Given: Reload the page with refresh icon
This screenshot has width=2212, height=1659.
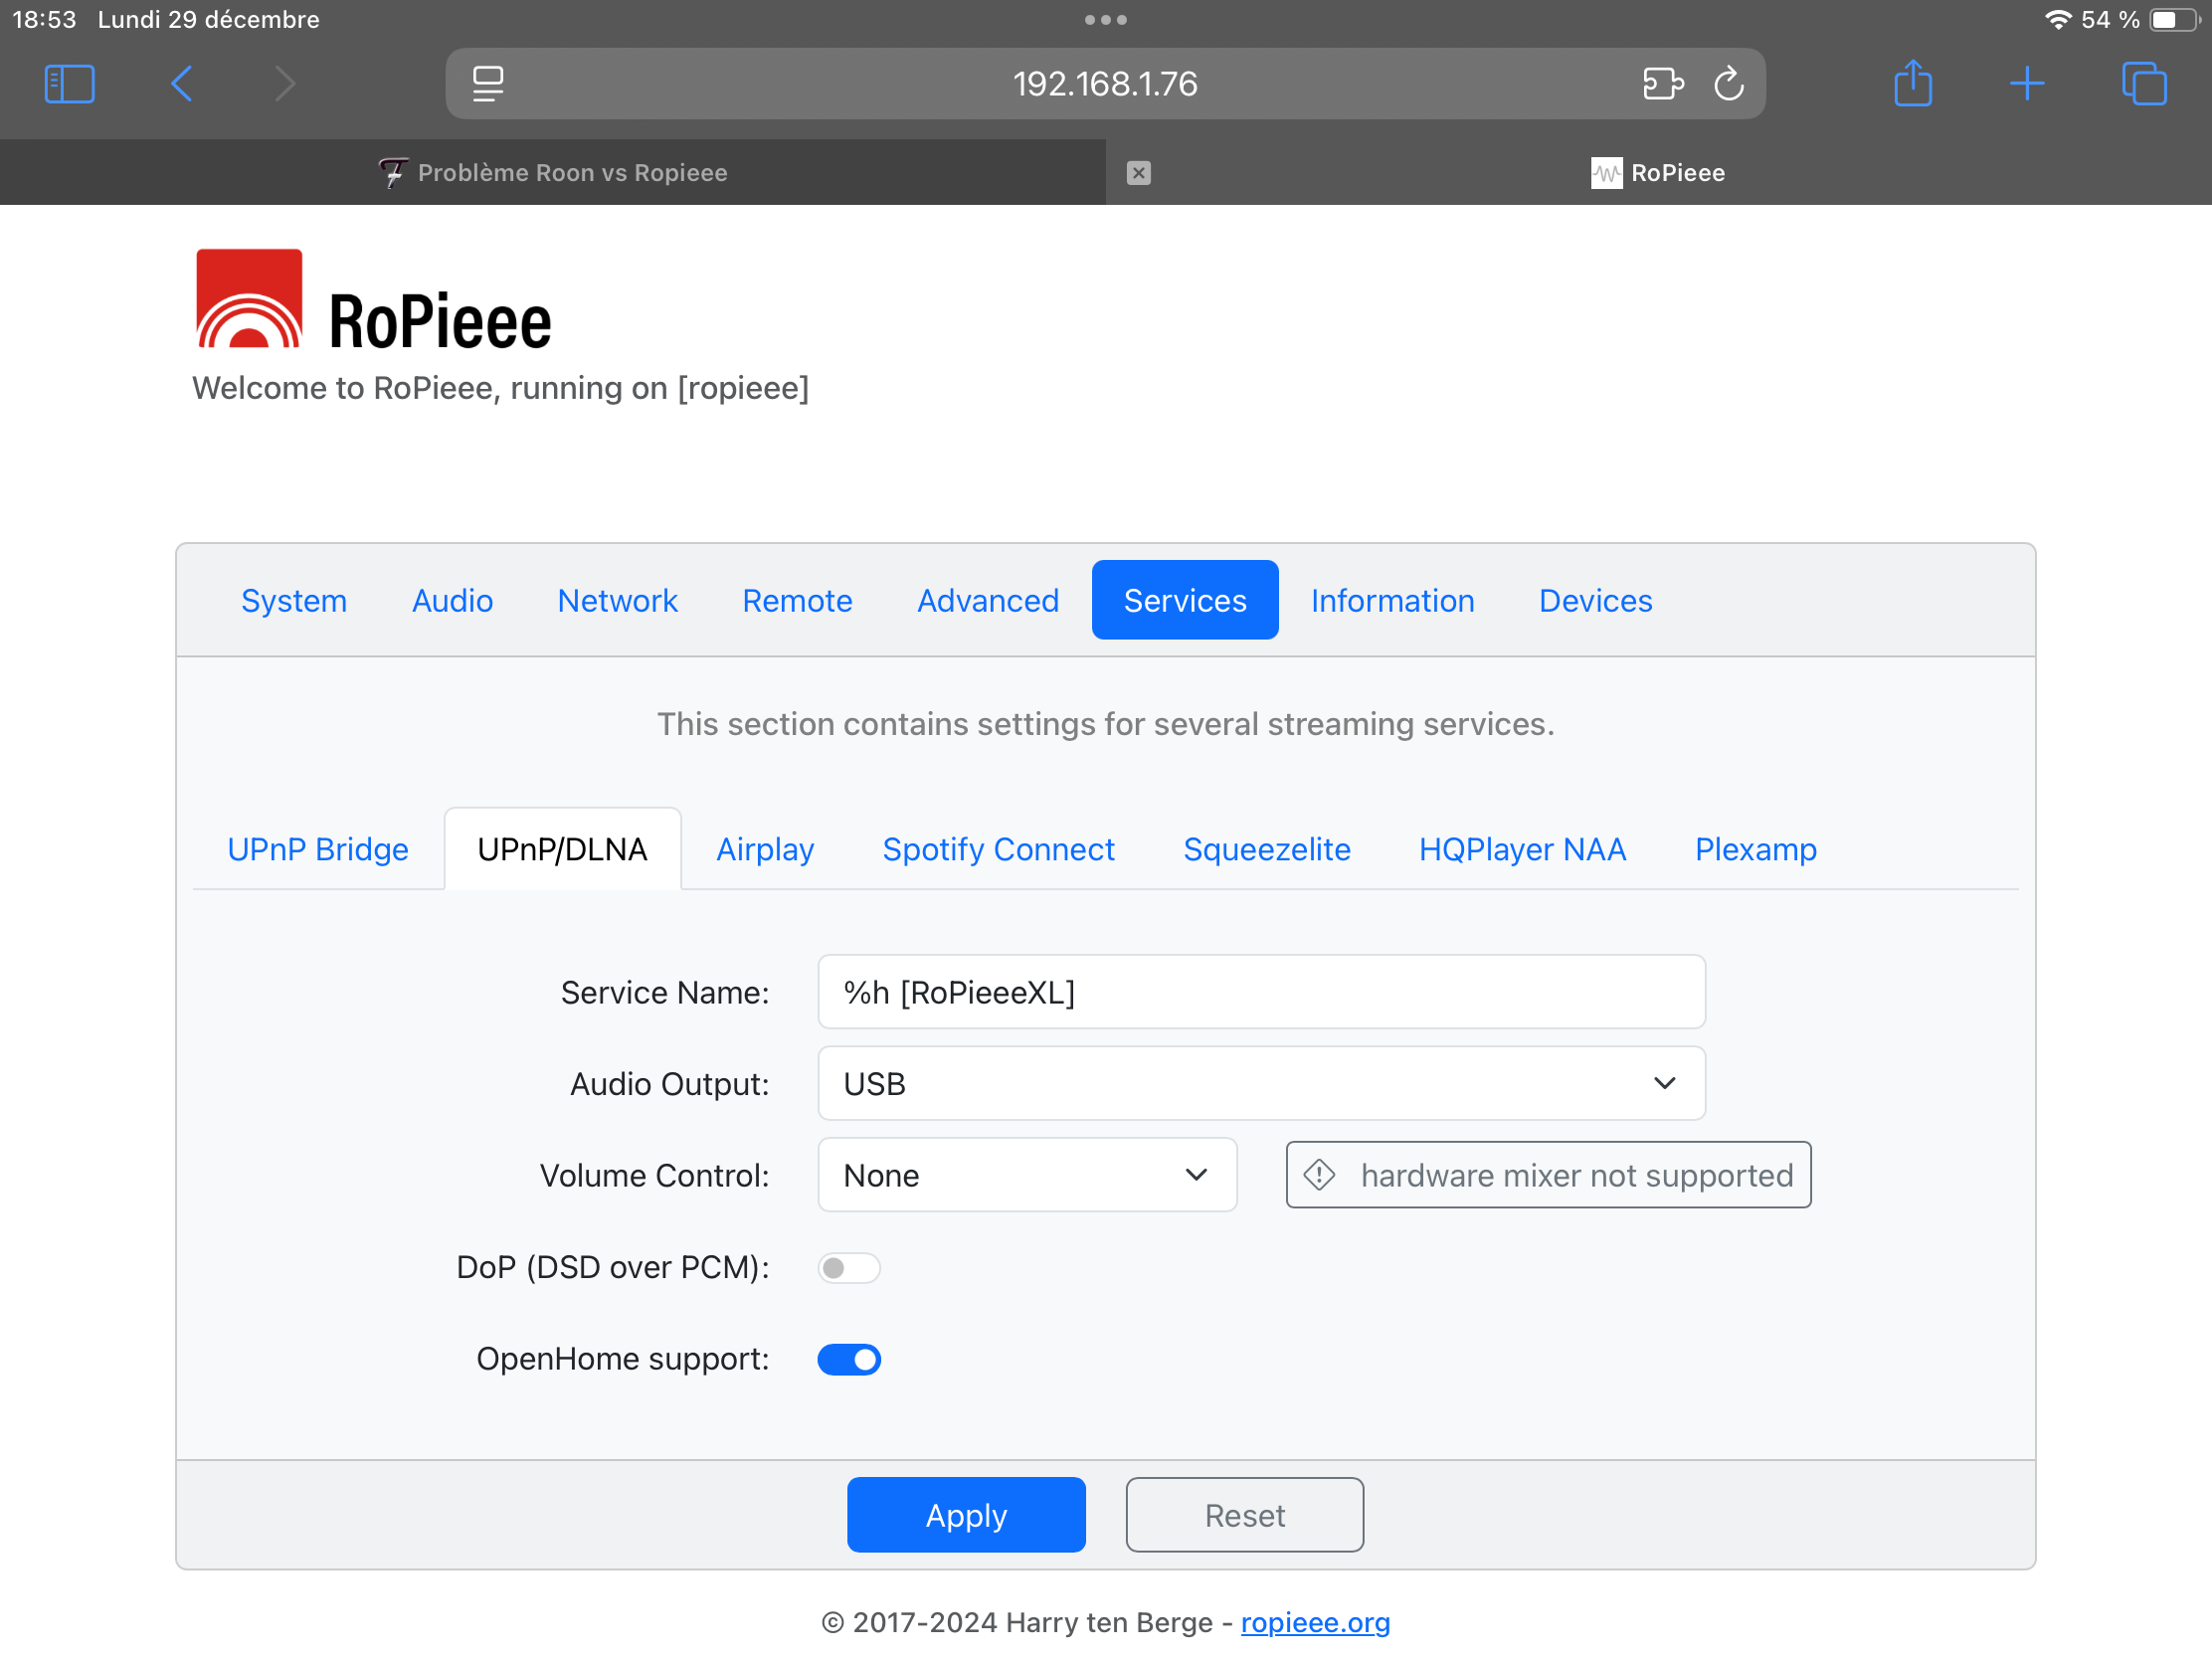Looking at the screenshot, I should (x=1729, y=83).
